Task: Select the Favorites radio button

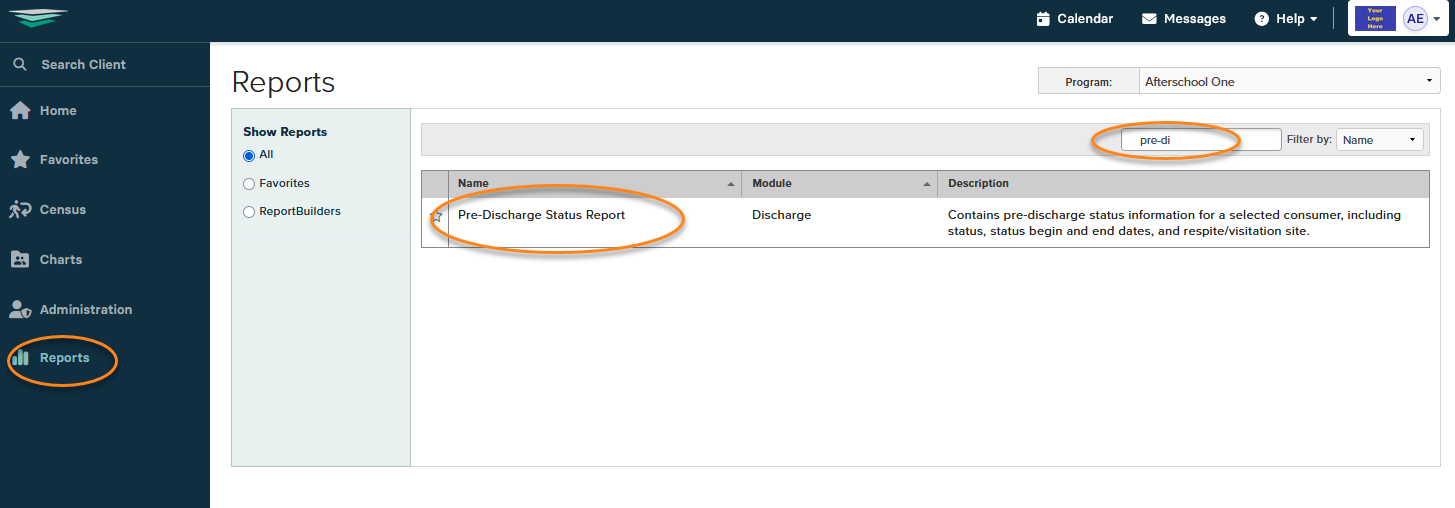Action: 249,184
